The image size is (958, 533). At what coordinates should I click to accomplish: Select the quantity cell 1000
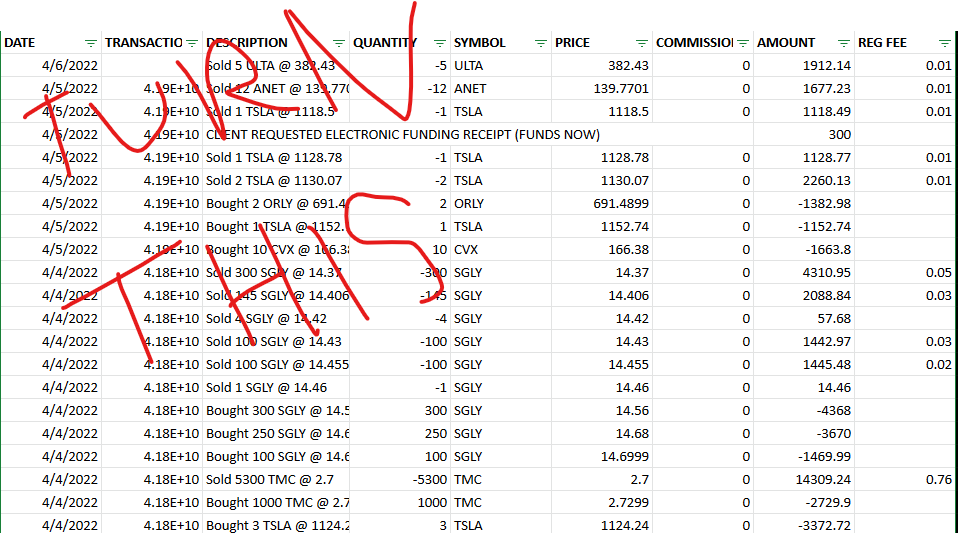[400, 502]
